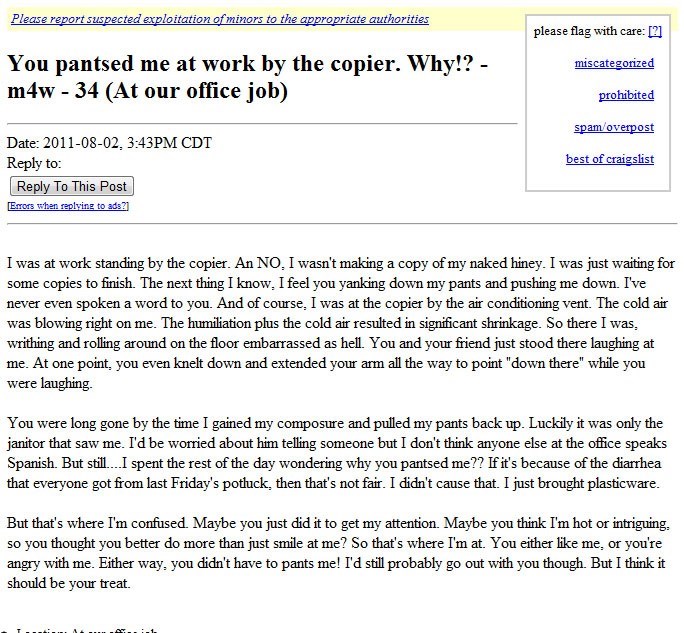Click the Date 2011-08-02 3:43PM CDT line

109,143
